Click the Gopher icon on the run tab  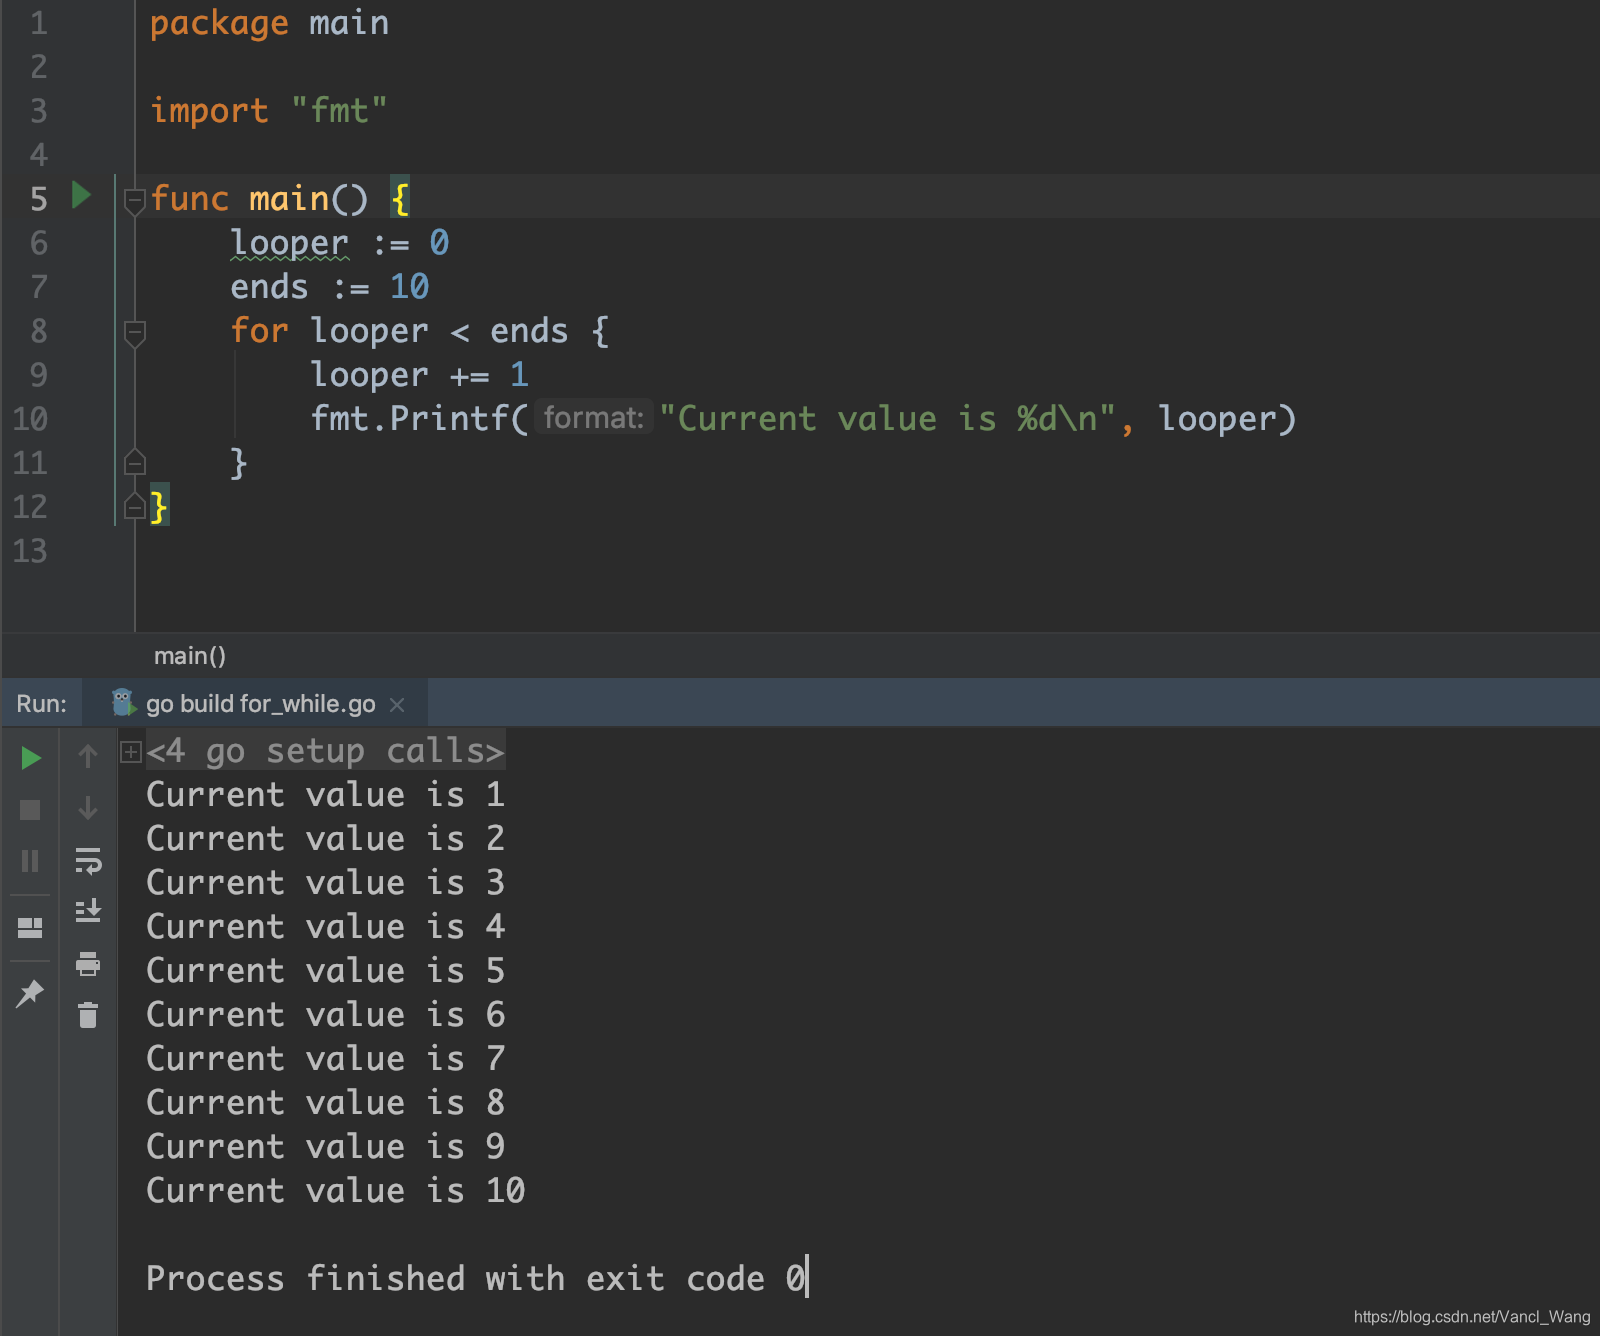(123, 703)
